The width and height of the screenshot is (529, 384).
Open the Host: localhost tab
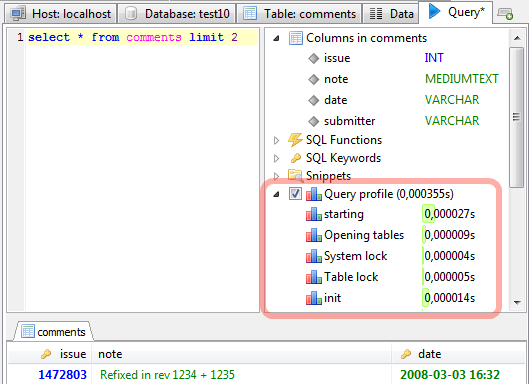coord(61,13)
